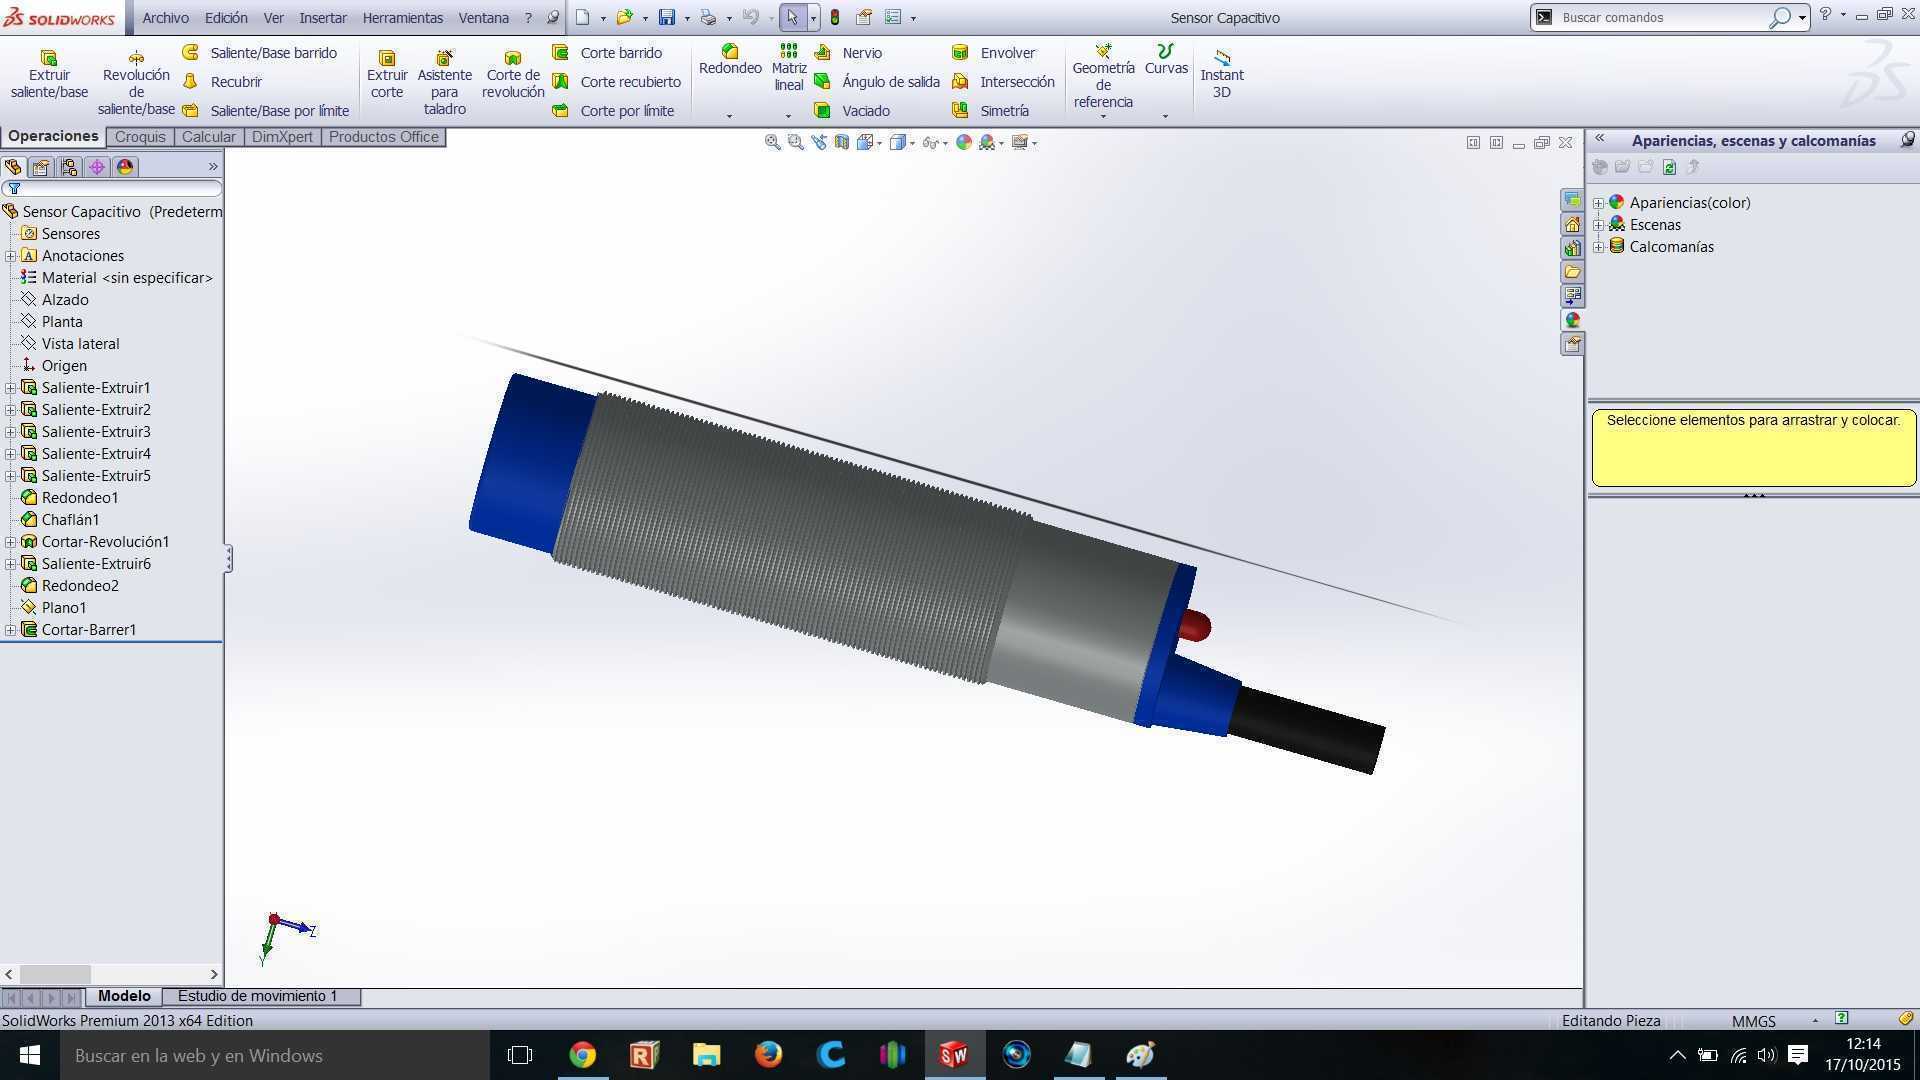1920x1080 pixels.
Task: Open the DimXpertManager crosshair tab
Action: click(97, 167)
